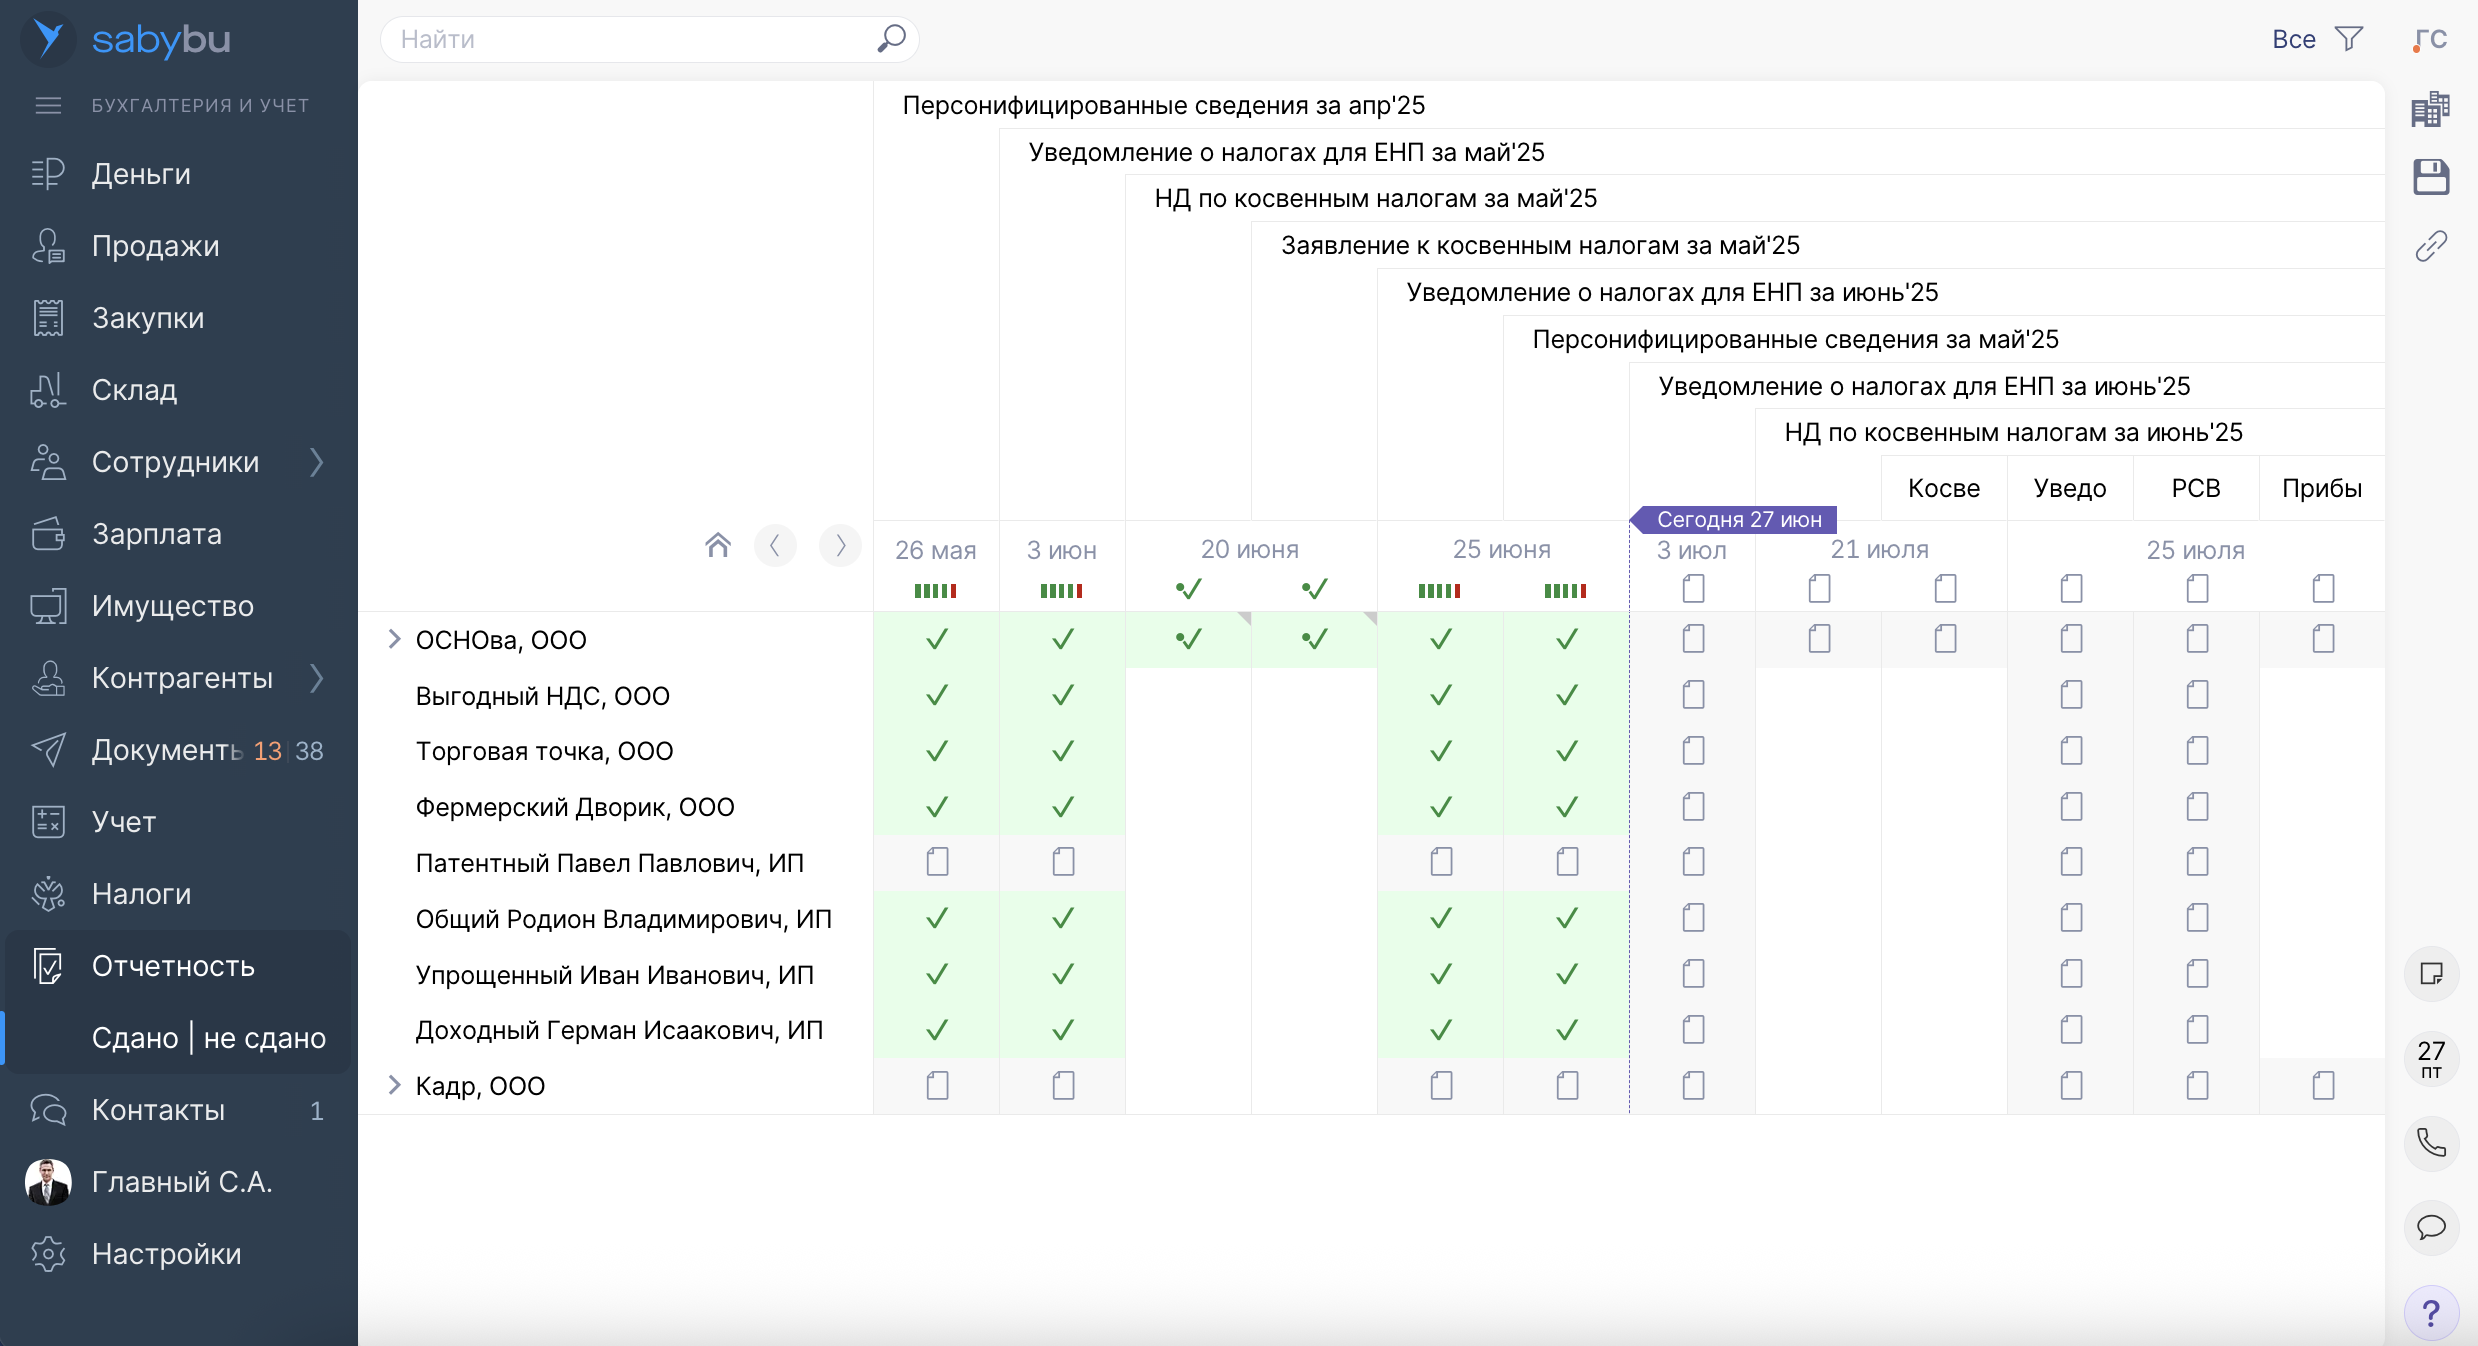Open the sticky note icon on the right panel
The image size is (2478, 1346).
click(x=2430, y=973)
